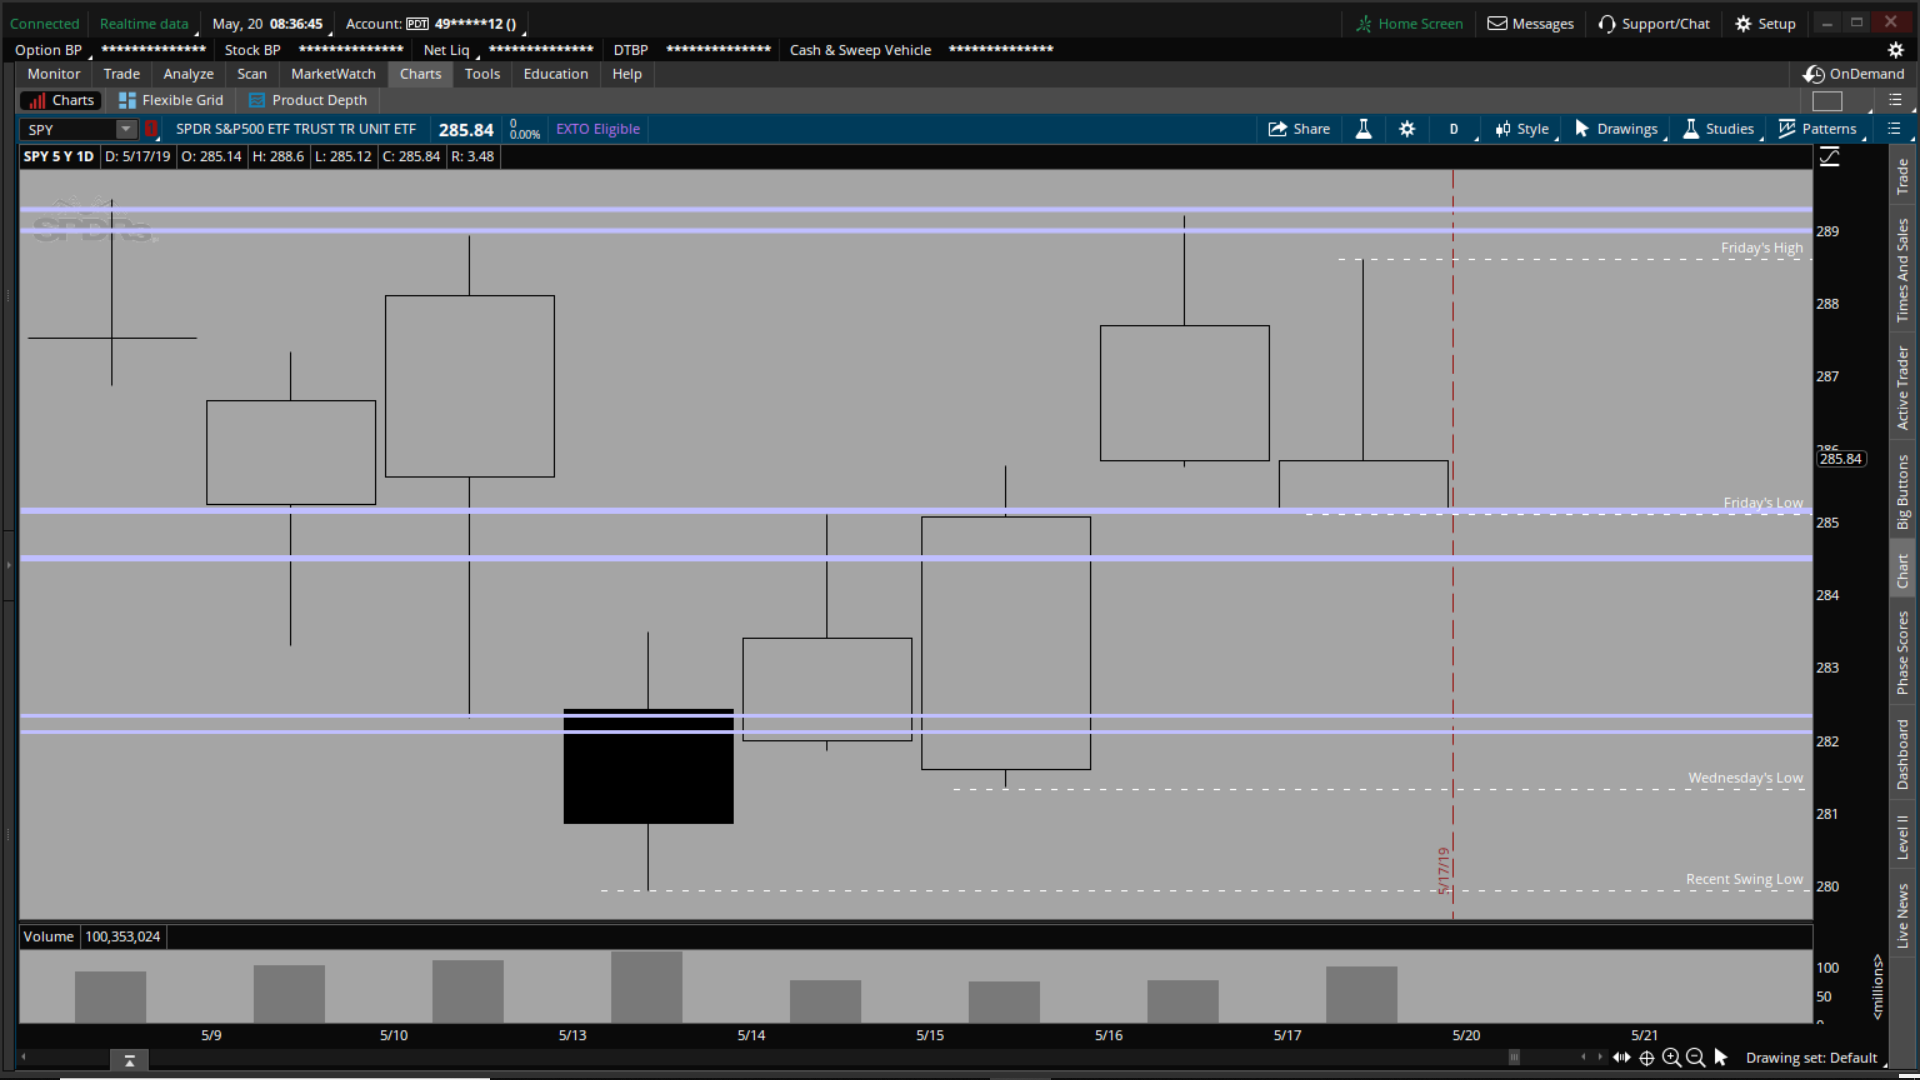Open the Net Liq selector
This screenshot has height=1080, width=1920.
click(x=447, y=50)
